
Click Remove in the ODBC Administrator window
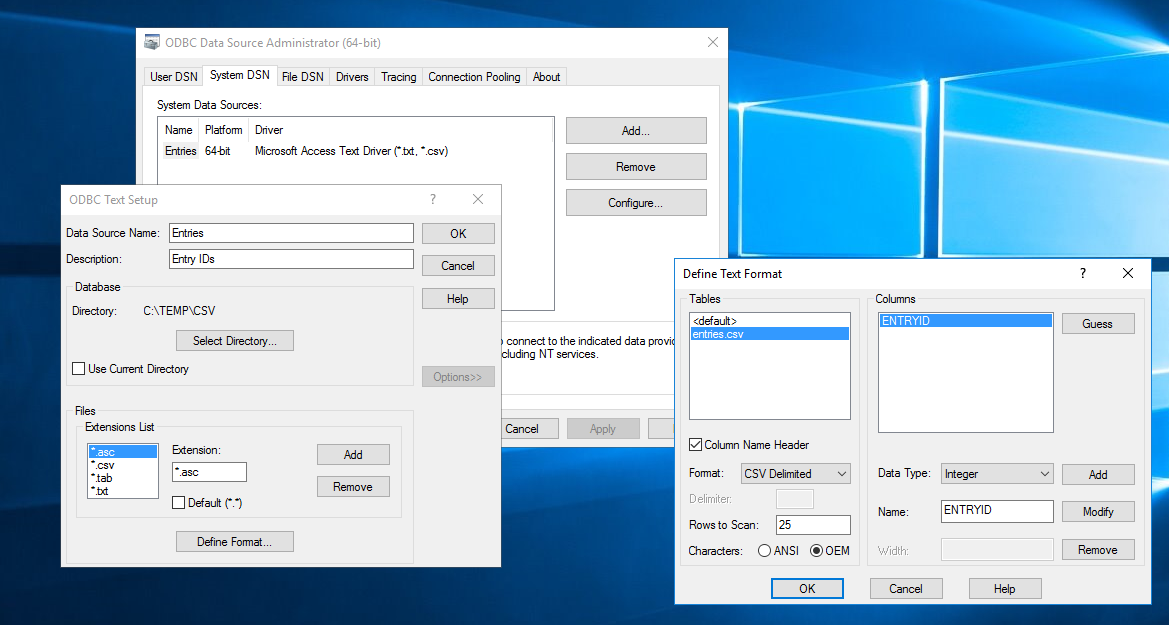click(636, 166)
